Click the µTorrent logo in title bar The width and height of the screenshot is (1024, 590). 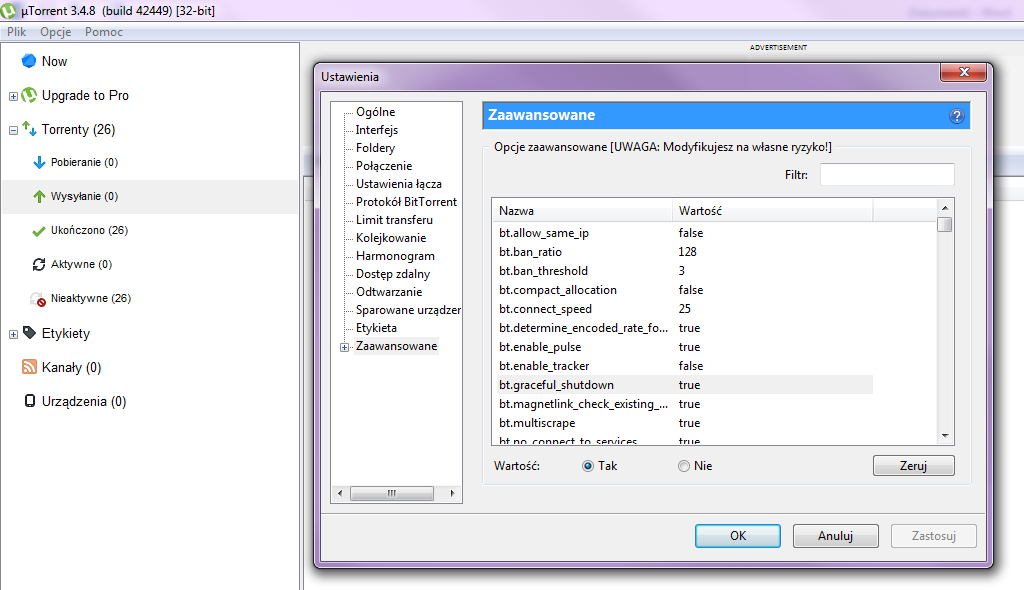8,10
